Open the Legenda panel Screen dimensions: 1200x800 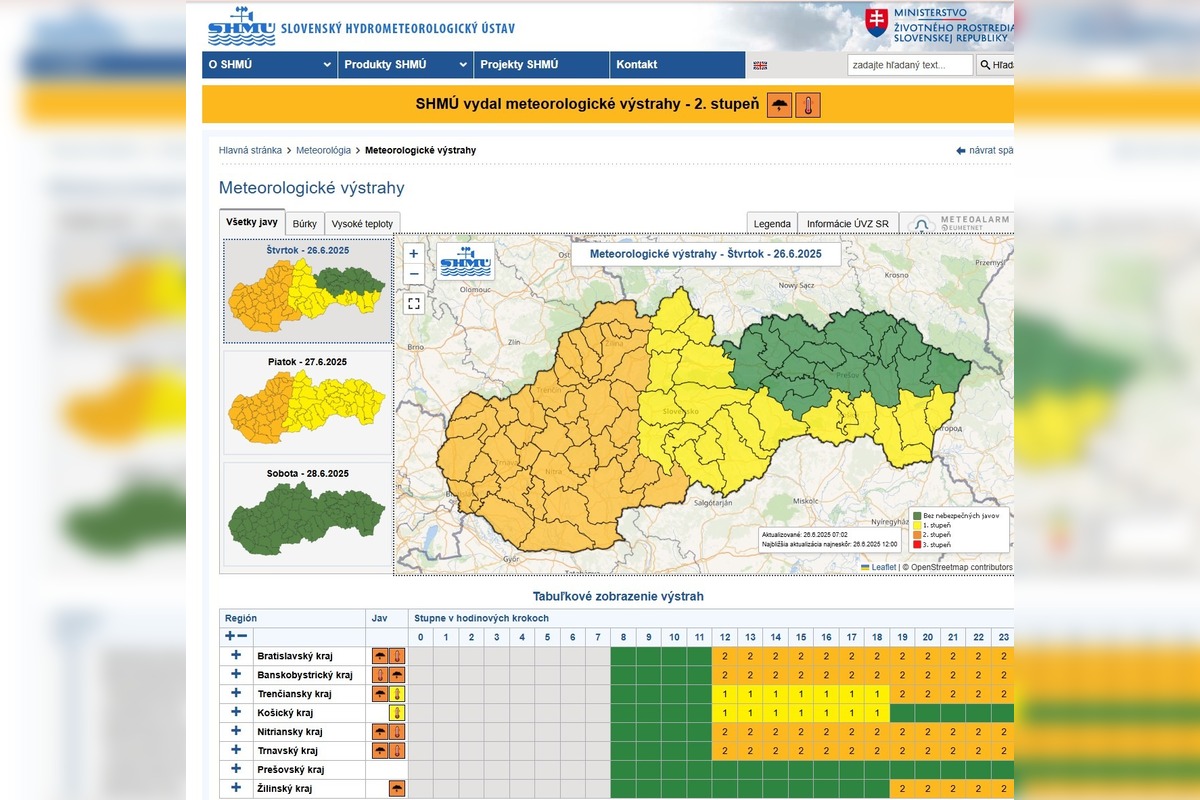pos(771,223)
